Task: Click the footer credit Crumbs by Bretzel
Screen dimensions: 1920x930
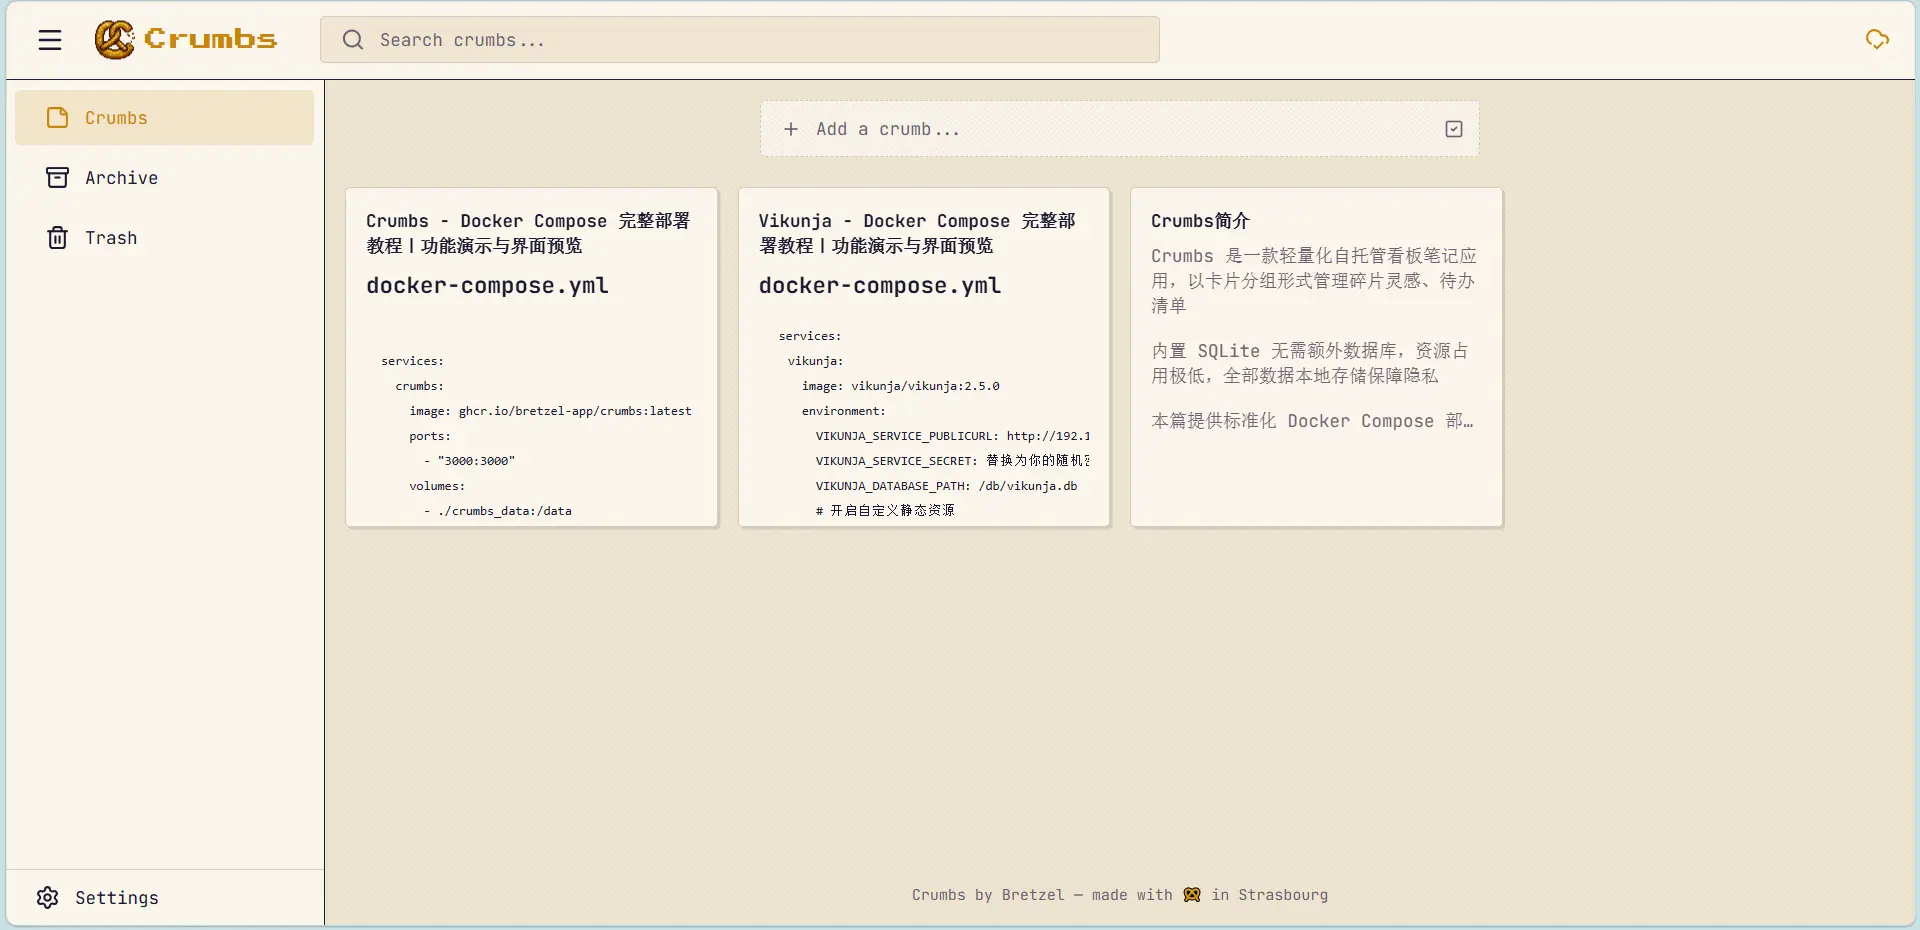Action: coord(1120,895)
